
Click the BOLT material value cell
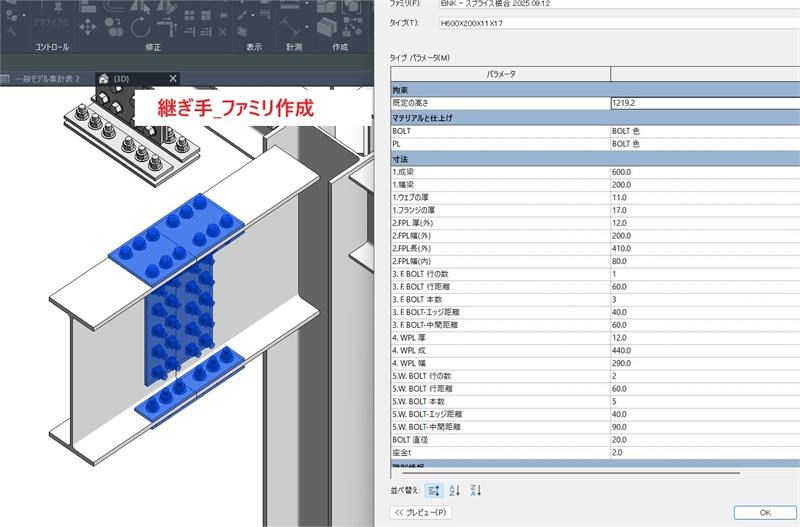tap(700, 131)
